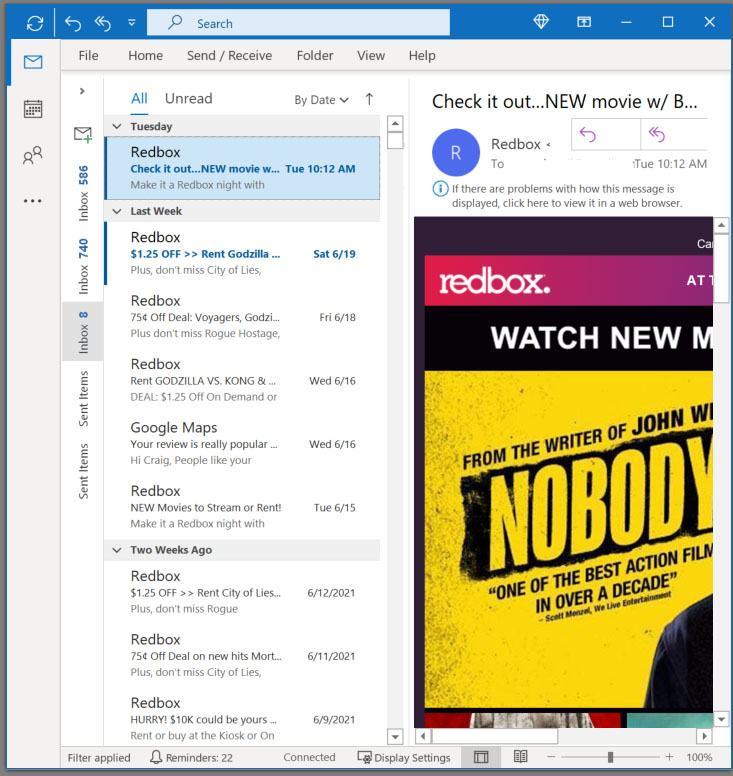This screenshot has height=776, width=733.
Task: Switch to Normal view layout icon
Action: click(481, 757)
